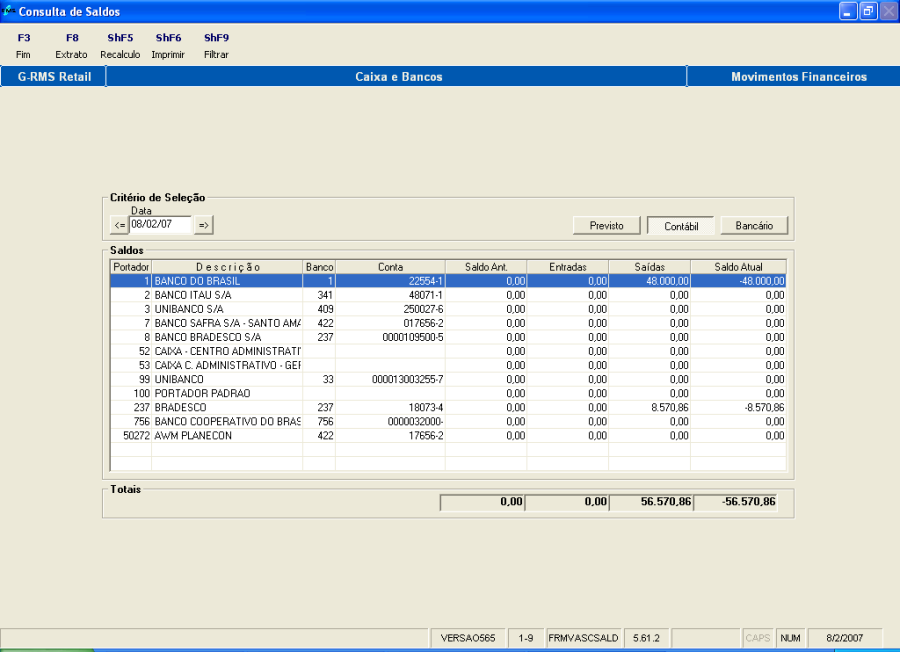Toggle the NUM indicator in the status bar
This screenshot has height=652, width=900.
coord(789,637)
